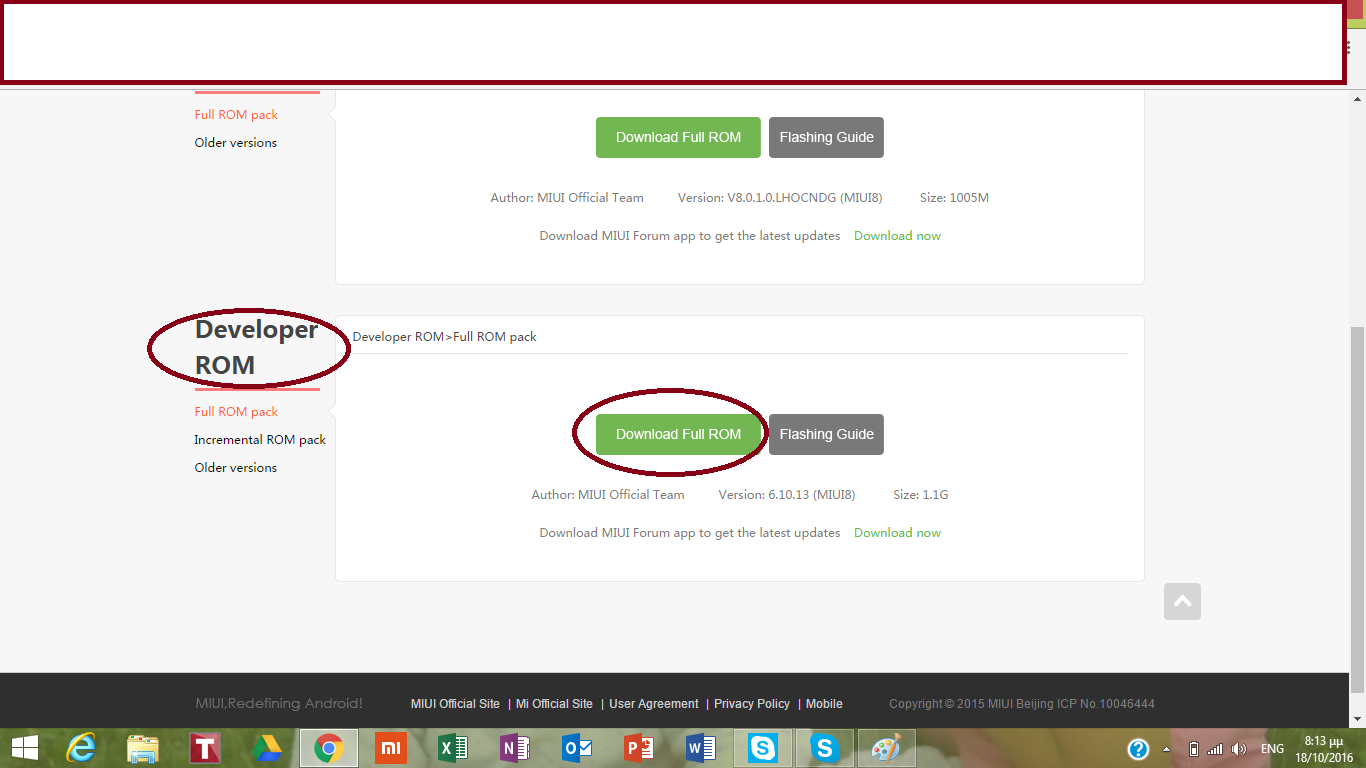Open the Privacy Policy footer link
The height and width of the screenshot is (768, 1366).
point(752,704)
